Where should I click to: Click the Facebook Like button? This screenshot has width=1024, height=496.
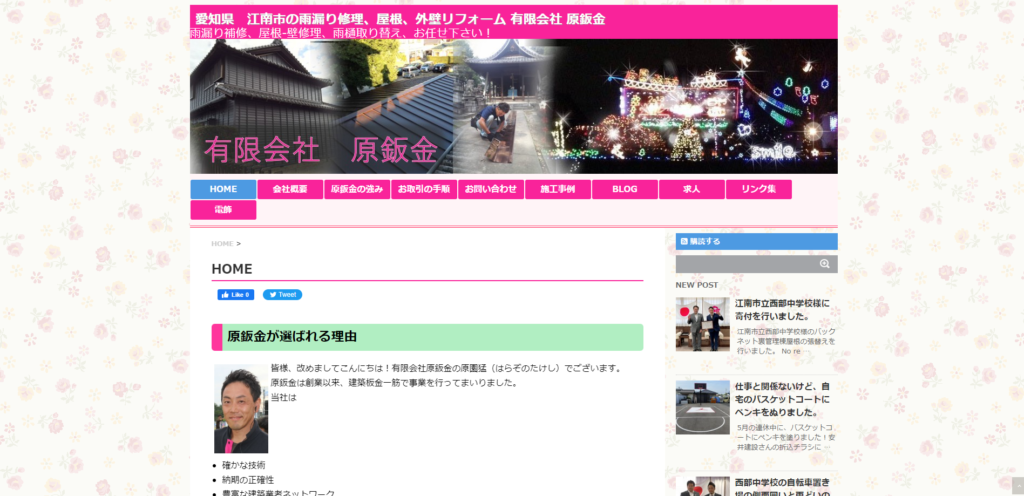click(236, 294)
